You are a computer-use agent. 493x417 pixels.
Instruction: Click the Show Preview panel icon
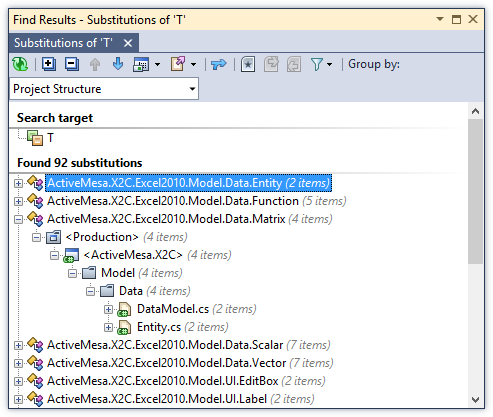pos(141,64)
